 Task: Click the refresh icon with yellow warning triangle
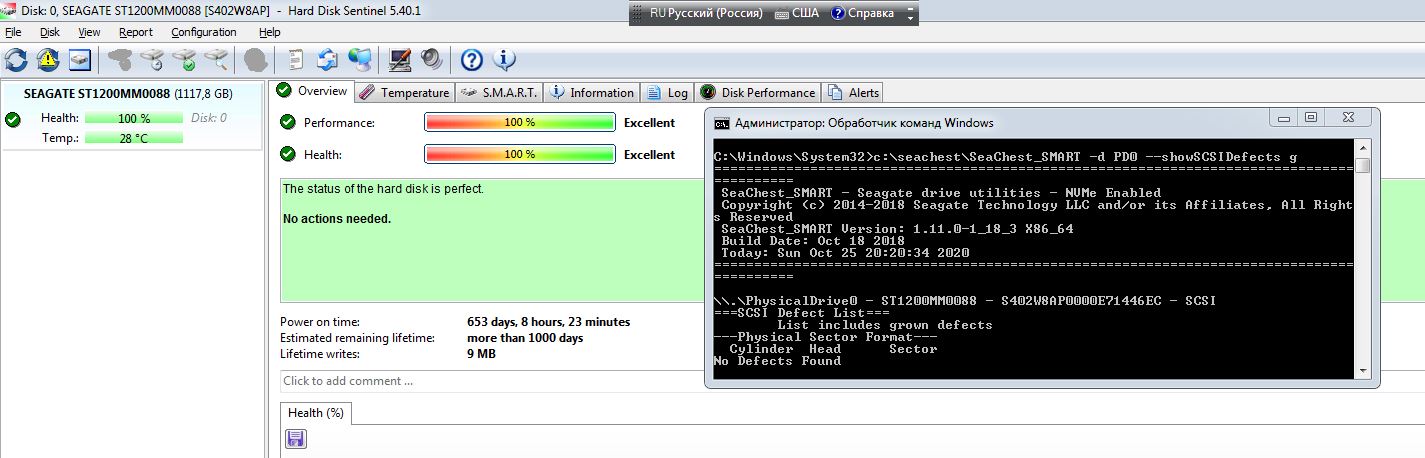[48, 60]
